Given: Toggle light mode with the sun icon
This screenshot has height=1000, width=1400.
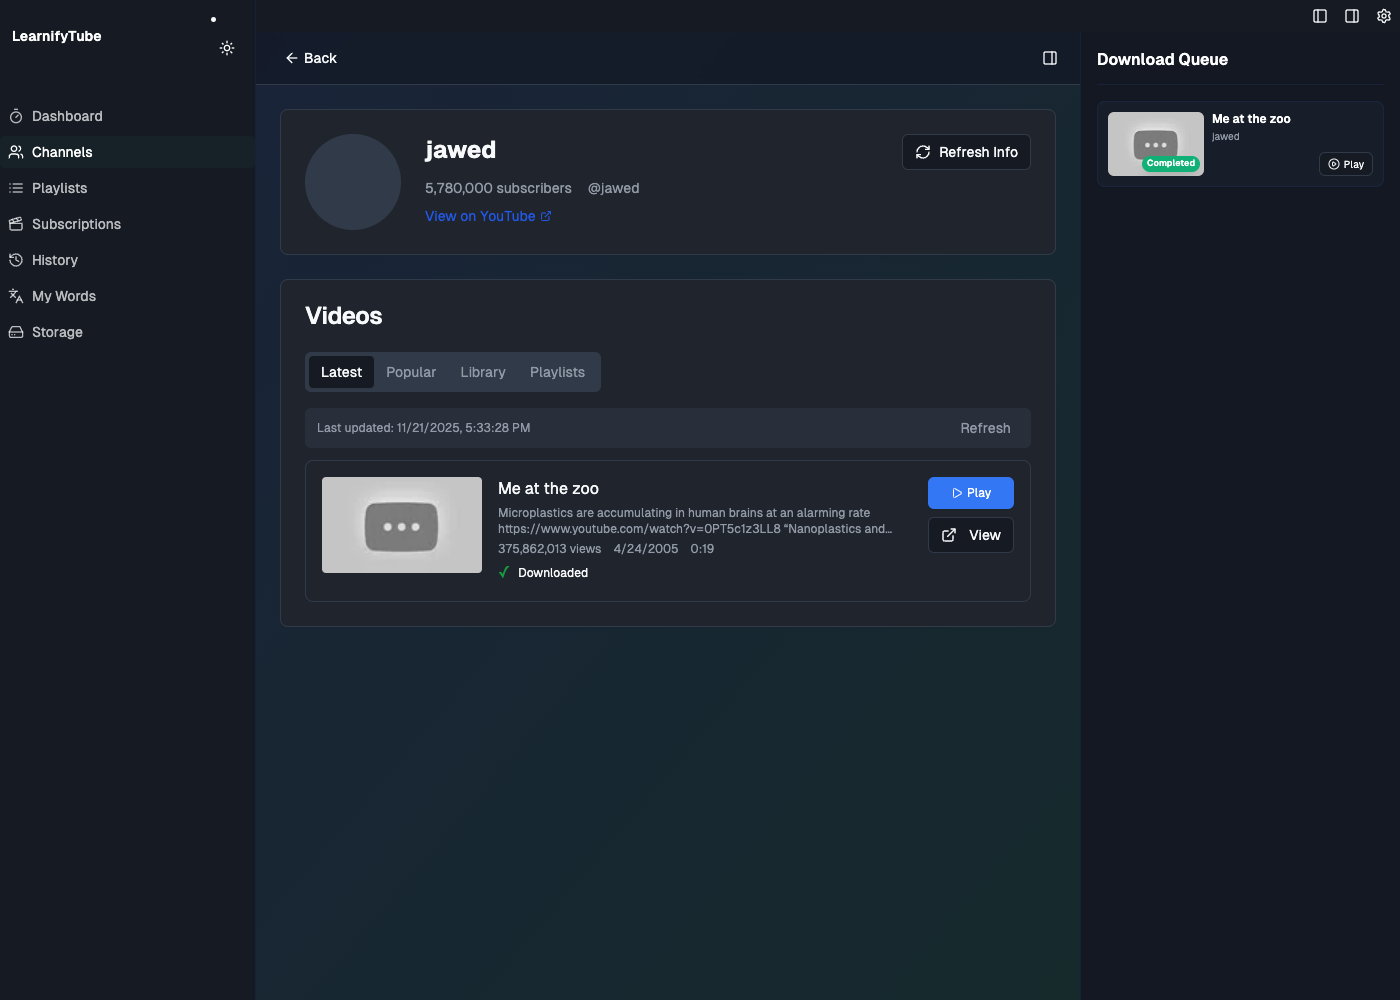Looking at the screenshot, I should pos(227,47).
